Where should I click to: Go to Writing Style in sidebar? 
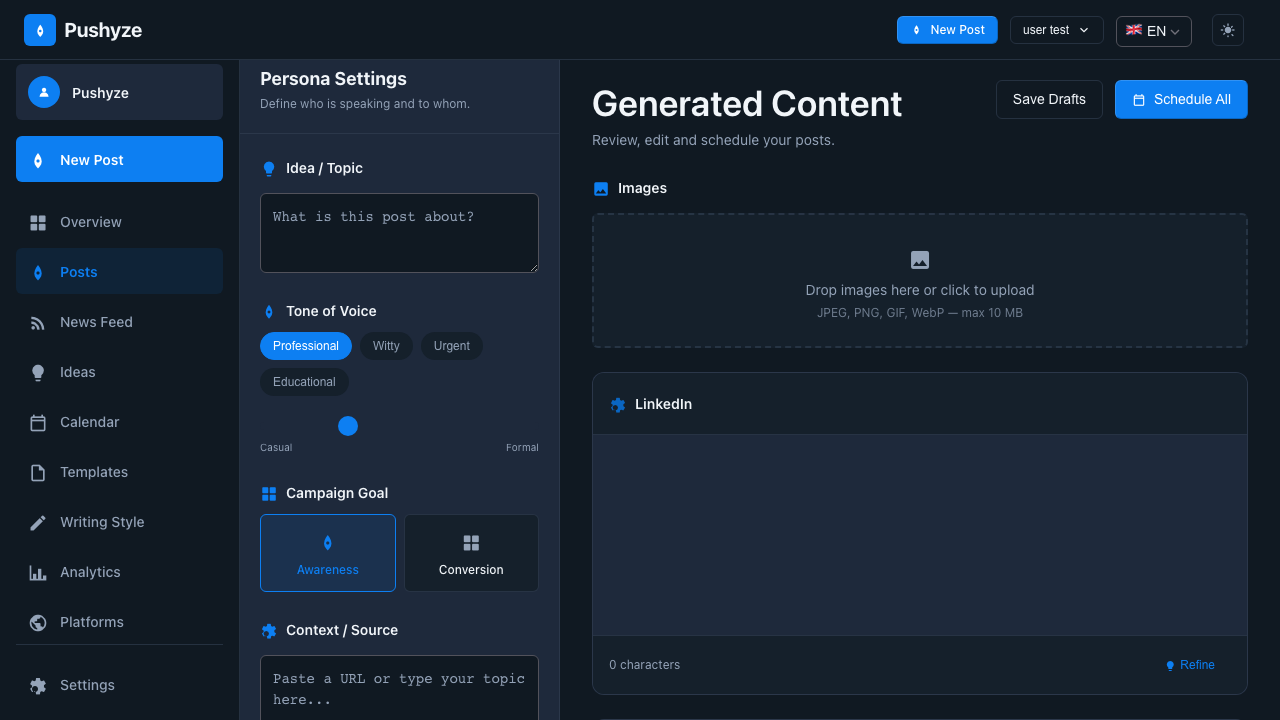coord(102,522)
